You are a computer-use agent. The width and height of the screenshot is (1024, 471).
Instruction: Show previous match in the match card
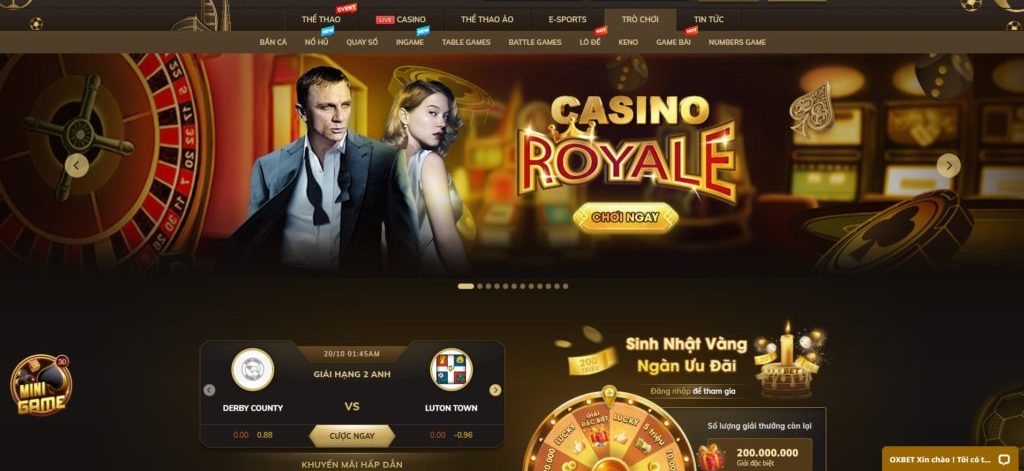(209, 390)
